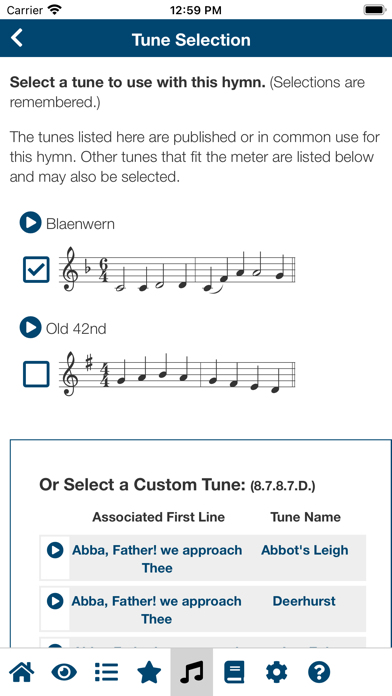Screen dimensions: 392x696
Task: Select the music note tab
Action: click(x=192, y=672)
